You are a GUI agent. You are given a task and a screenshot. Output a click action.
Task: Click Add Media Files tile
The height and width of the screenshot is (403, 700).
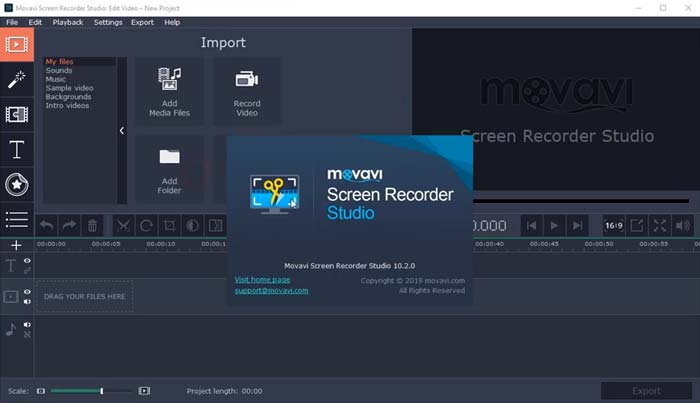[169, 91]
